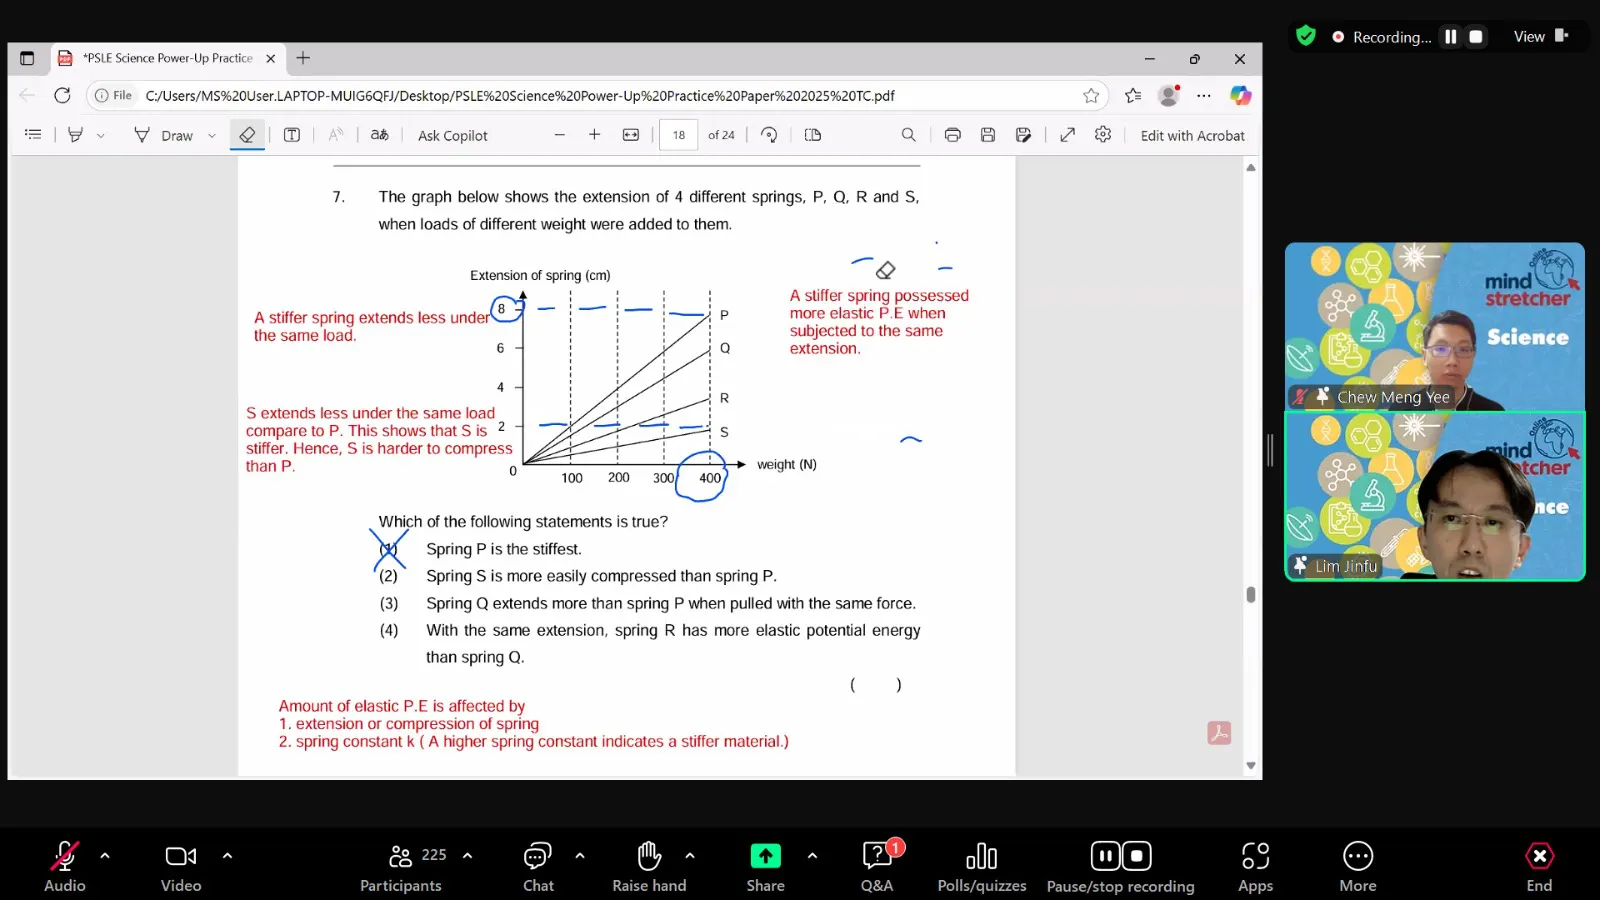The width and height of the screenshot is (1600, 900).
Task: Select the PSLE Science Power-Up Practice tab
Action: [x=167, y=58]
